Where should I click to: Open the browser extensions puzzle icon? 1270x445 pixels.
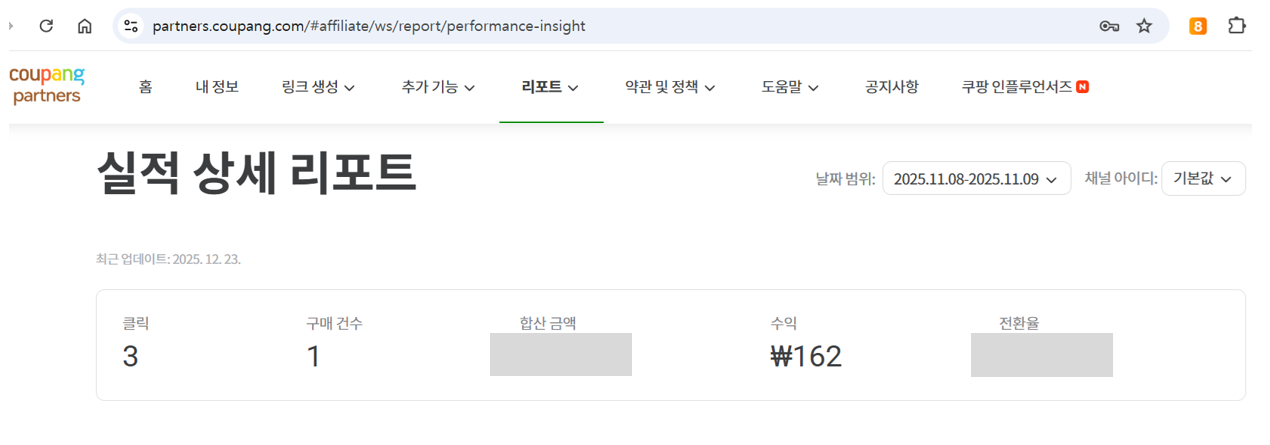(1236, 26)
